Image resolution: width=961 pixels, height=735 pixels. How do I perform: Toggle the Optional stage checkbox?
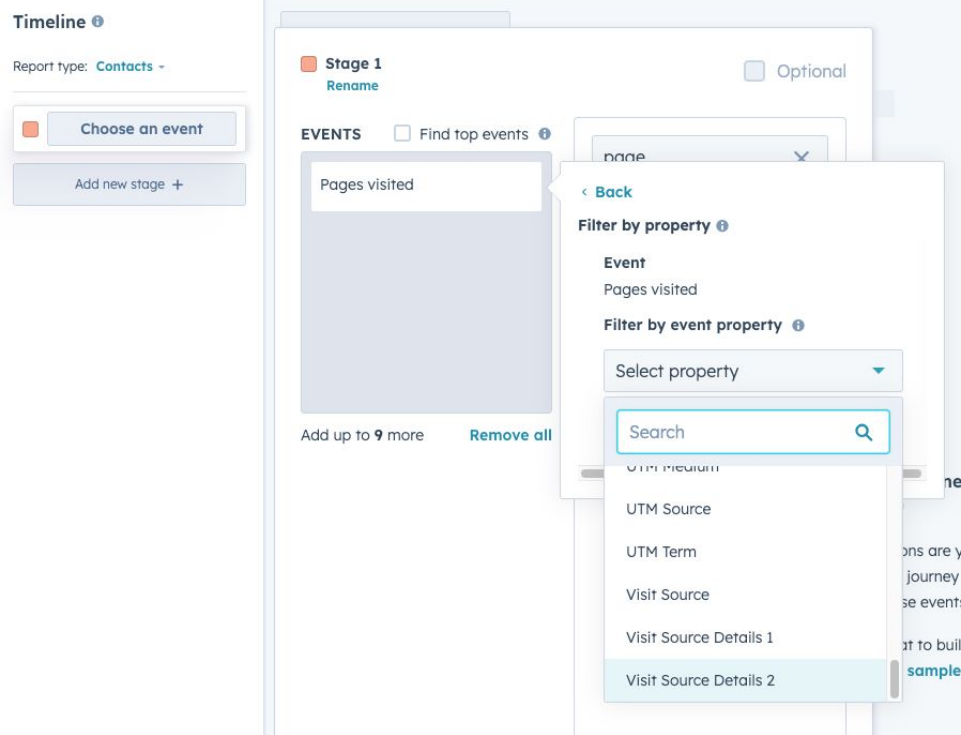754,71
